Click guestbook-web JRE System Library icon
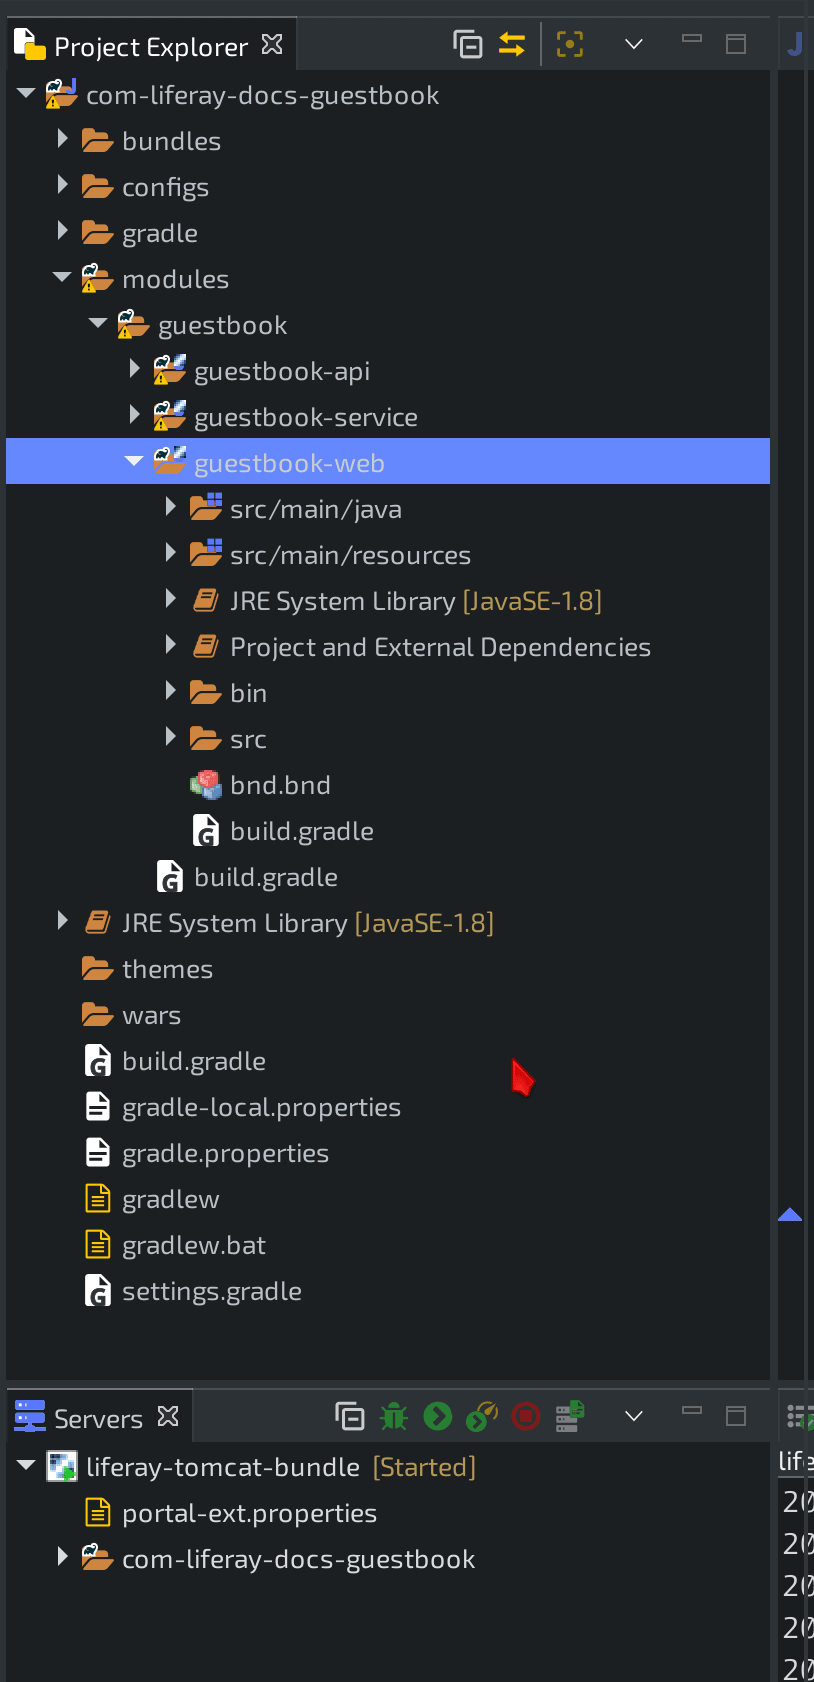Image resolution: width=814 pixels, height=1682 pixels. coord(206,600)
